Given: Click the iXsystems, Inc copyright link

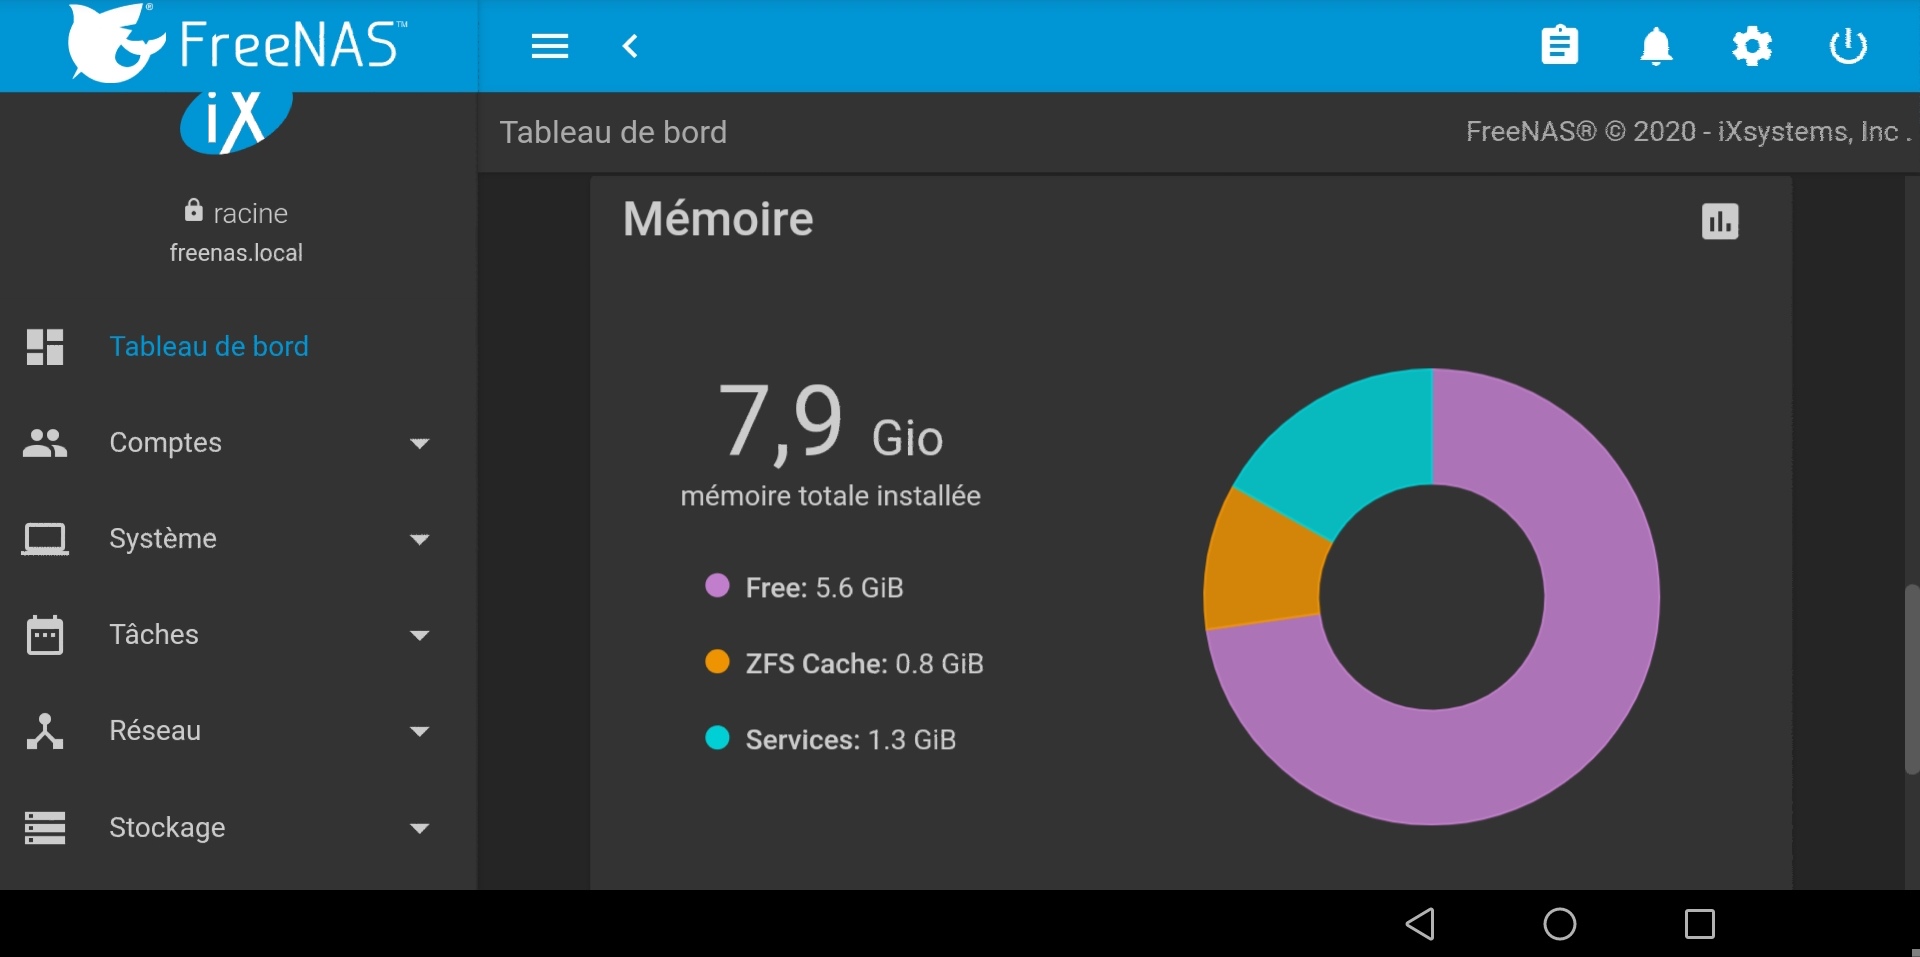Looking at the screenshot, I should (x=1808, y=132).
